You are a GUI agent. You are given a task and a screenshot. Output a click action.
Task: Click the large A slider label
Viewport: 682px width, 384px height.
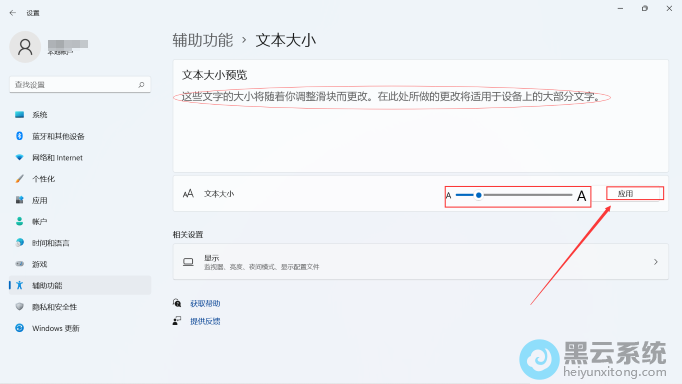pyautogui.click(x=581, y=196)
